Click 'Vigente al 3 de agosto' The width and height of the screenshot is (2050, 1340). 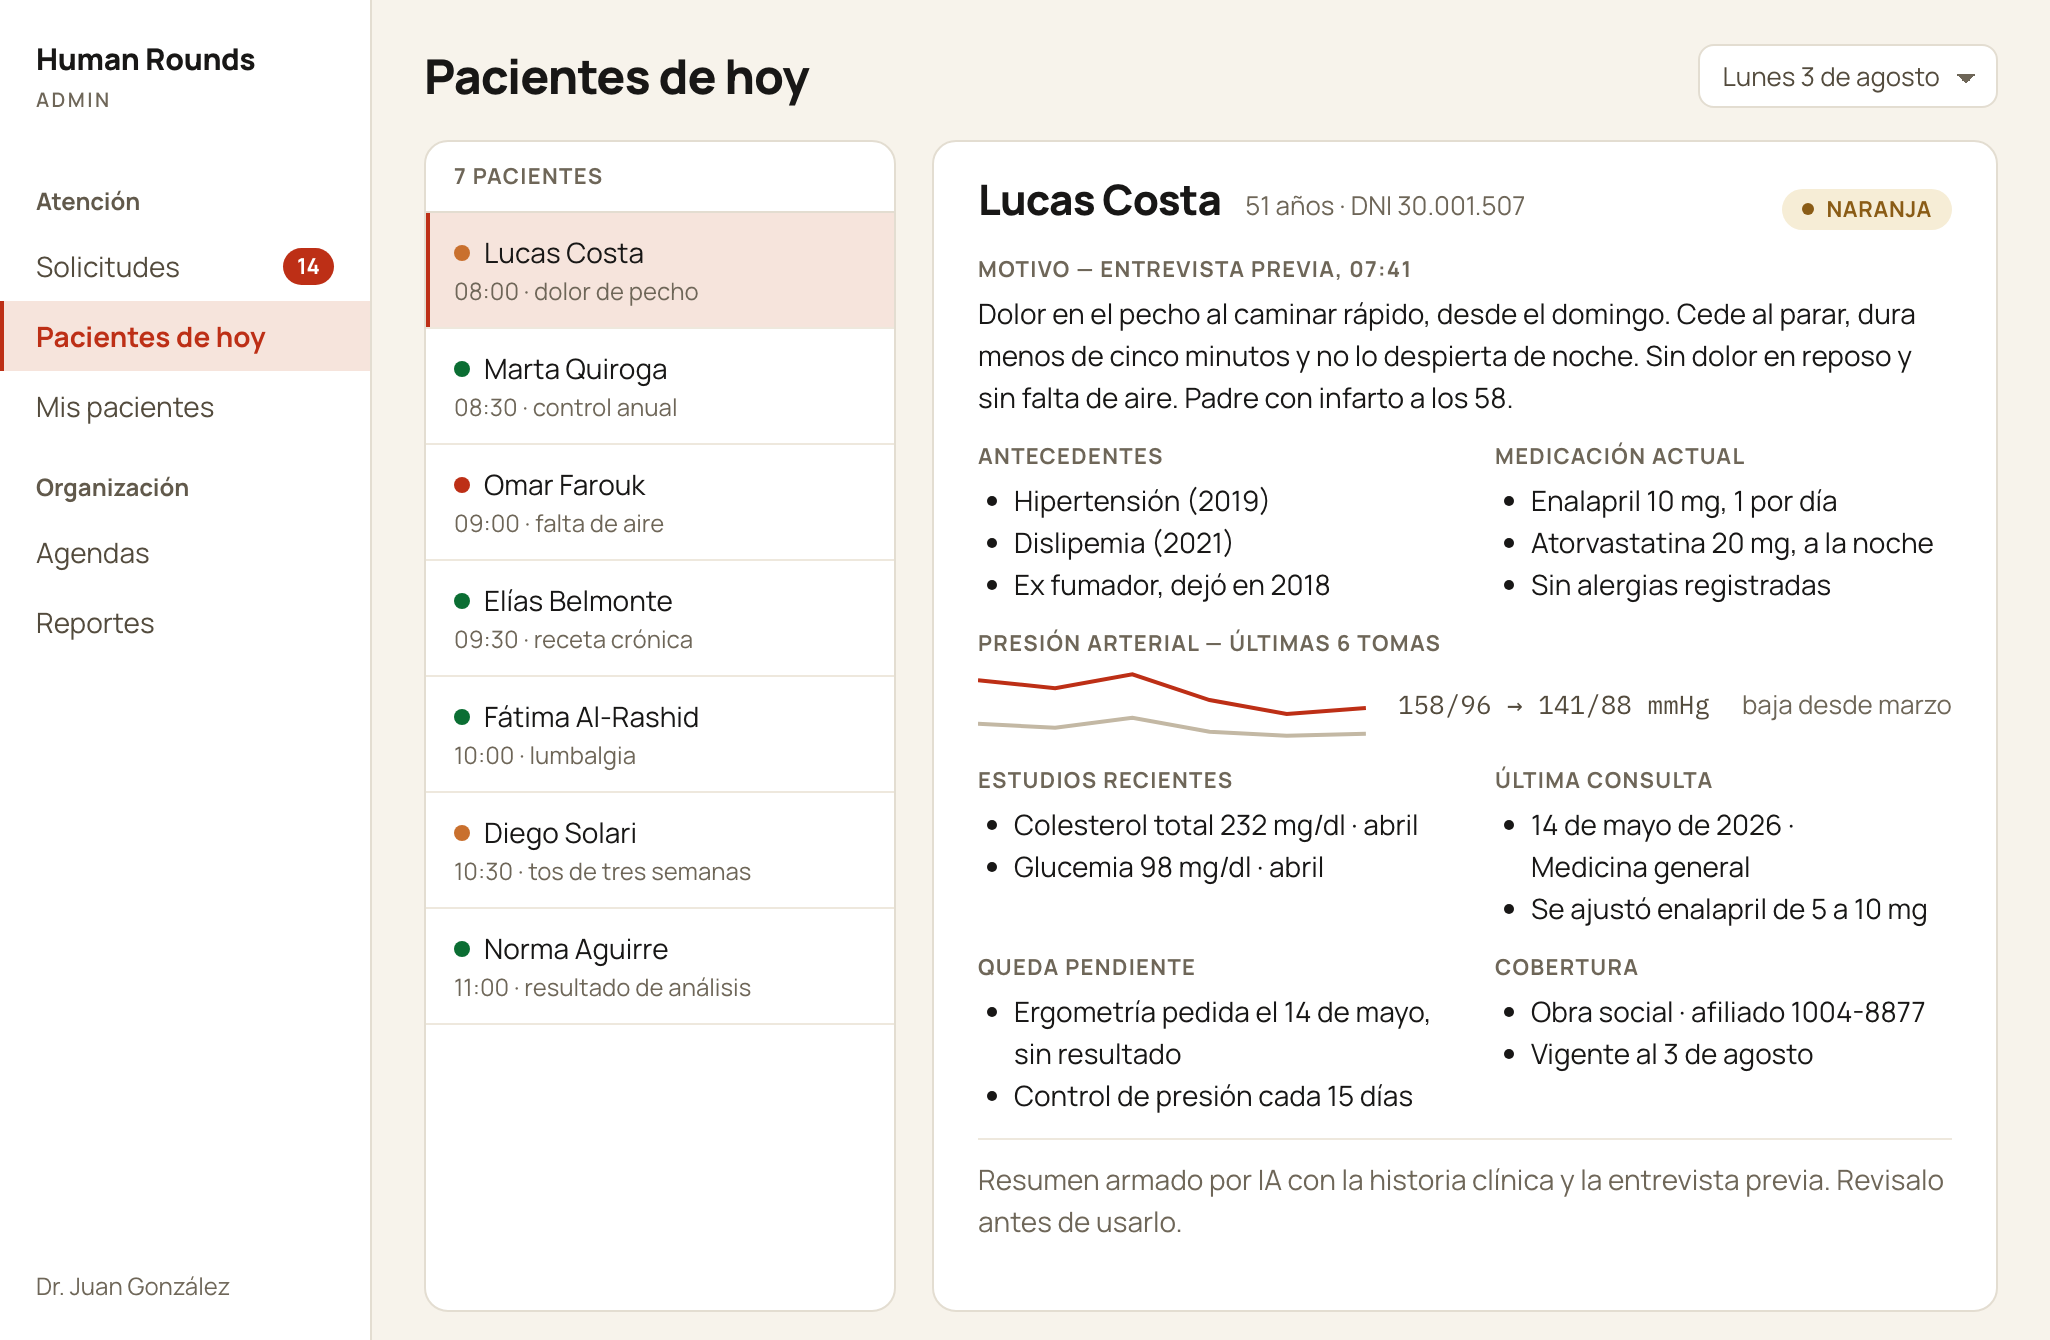click(x=1671, y=1054)
